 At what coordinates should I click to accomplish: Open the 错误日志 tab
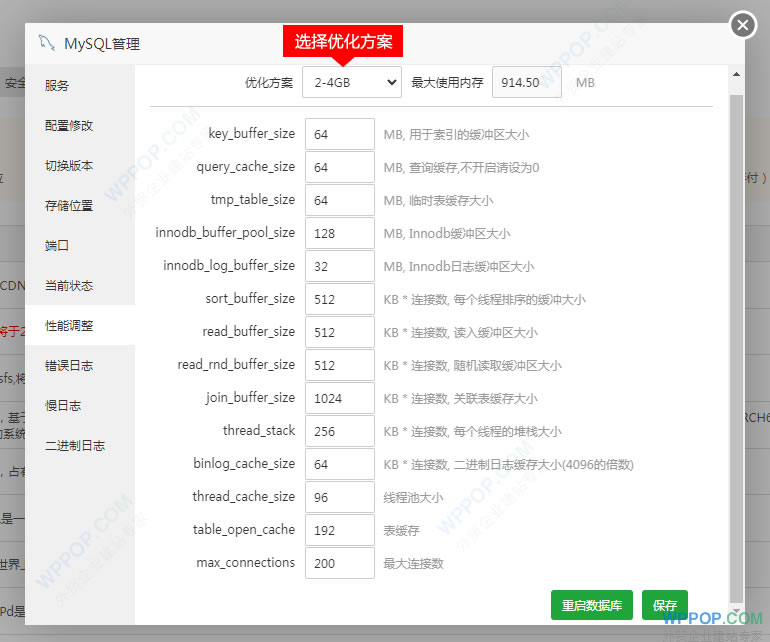pyautogui.click(x=69, y=366)
